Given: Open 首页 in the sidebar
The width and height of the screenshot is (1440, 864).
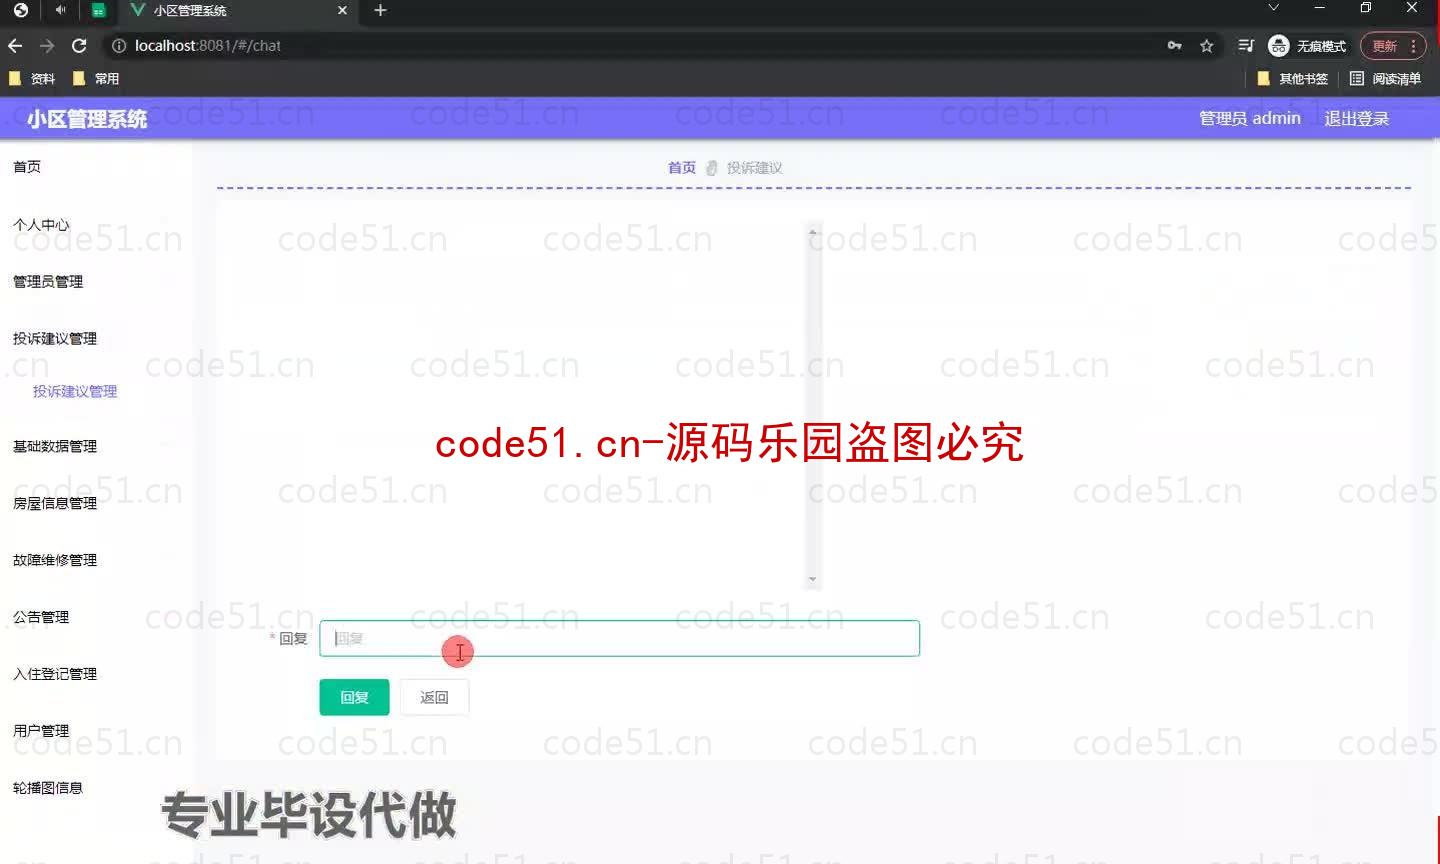Looking at the screenshot, I should (27, 167).
